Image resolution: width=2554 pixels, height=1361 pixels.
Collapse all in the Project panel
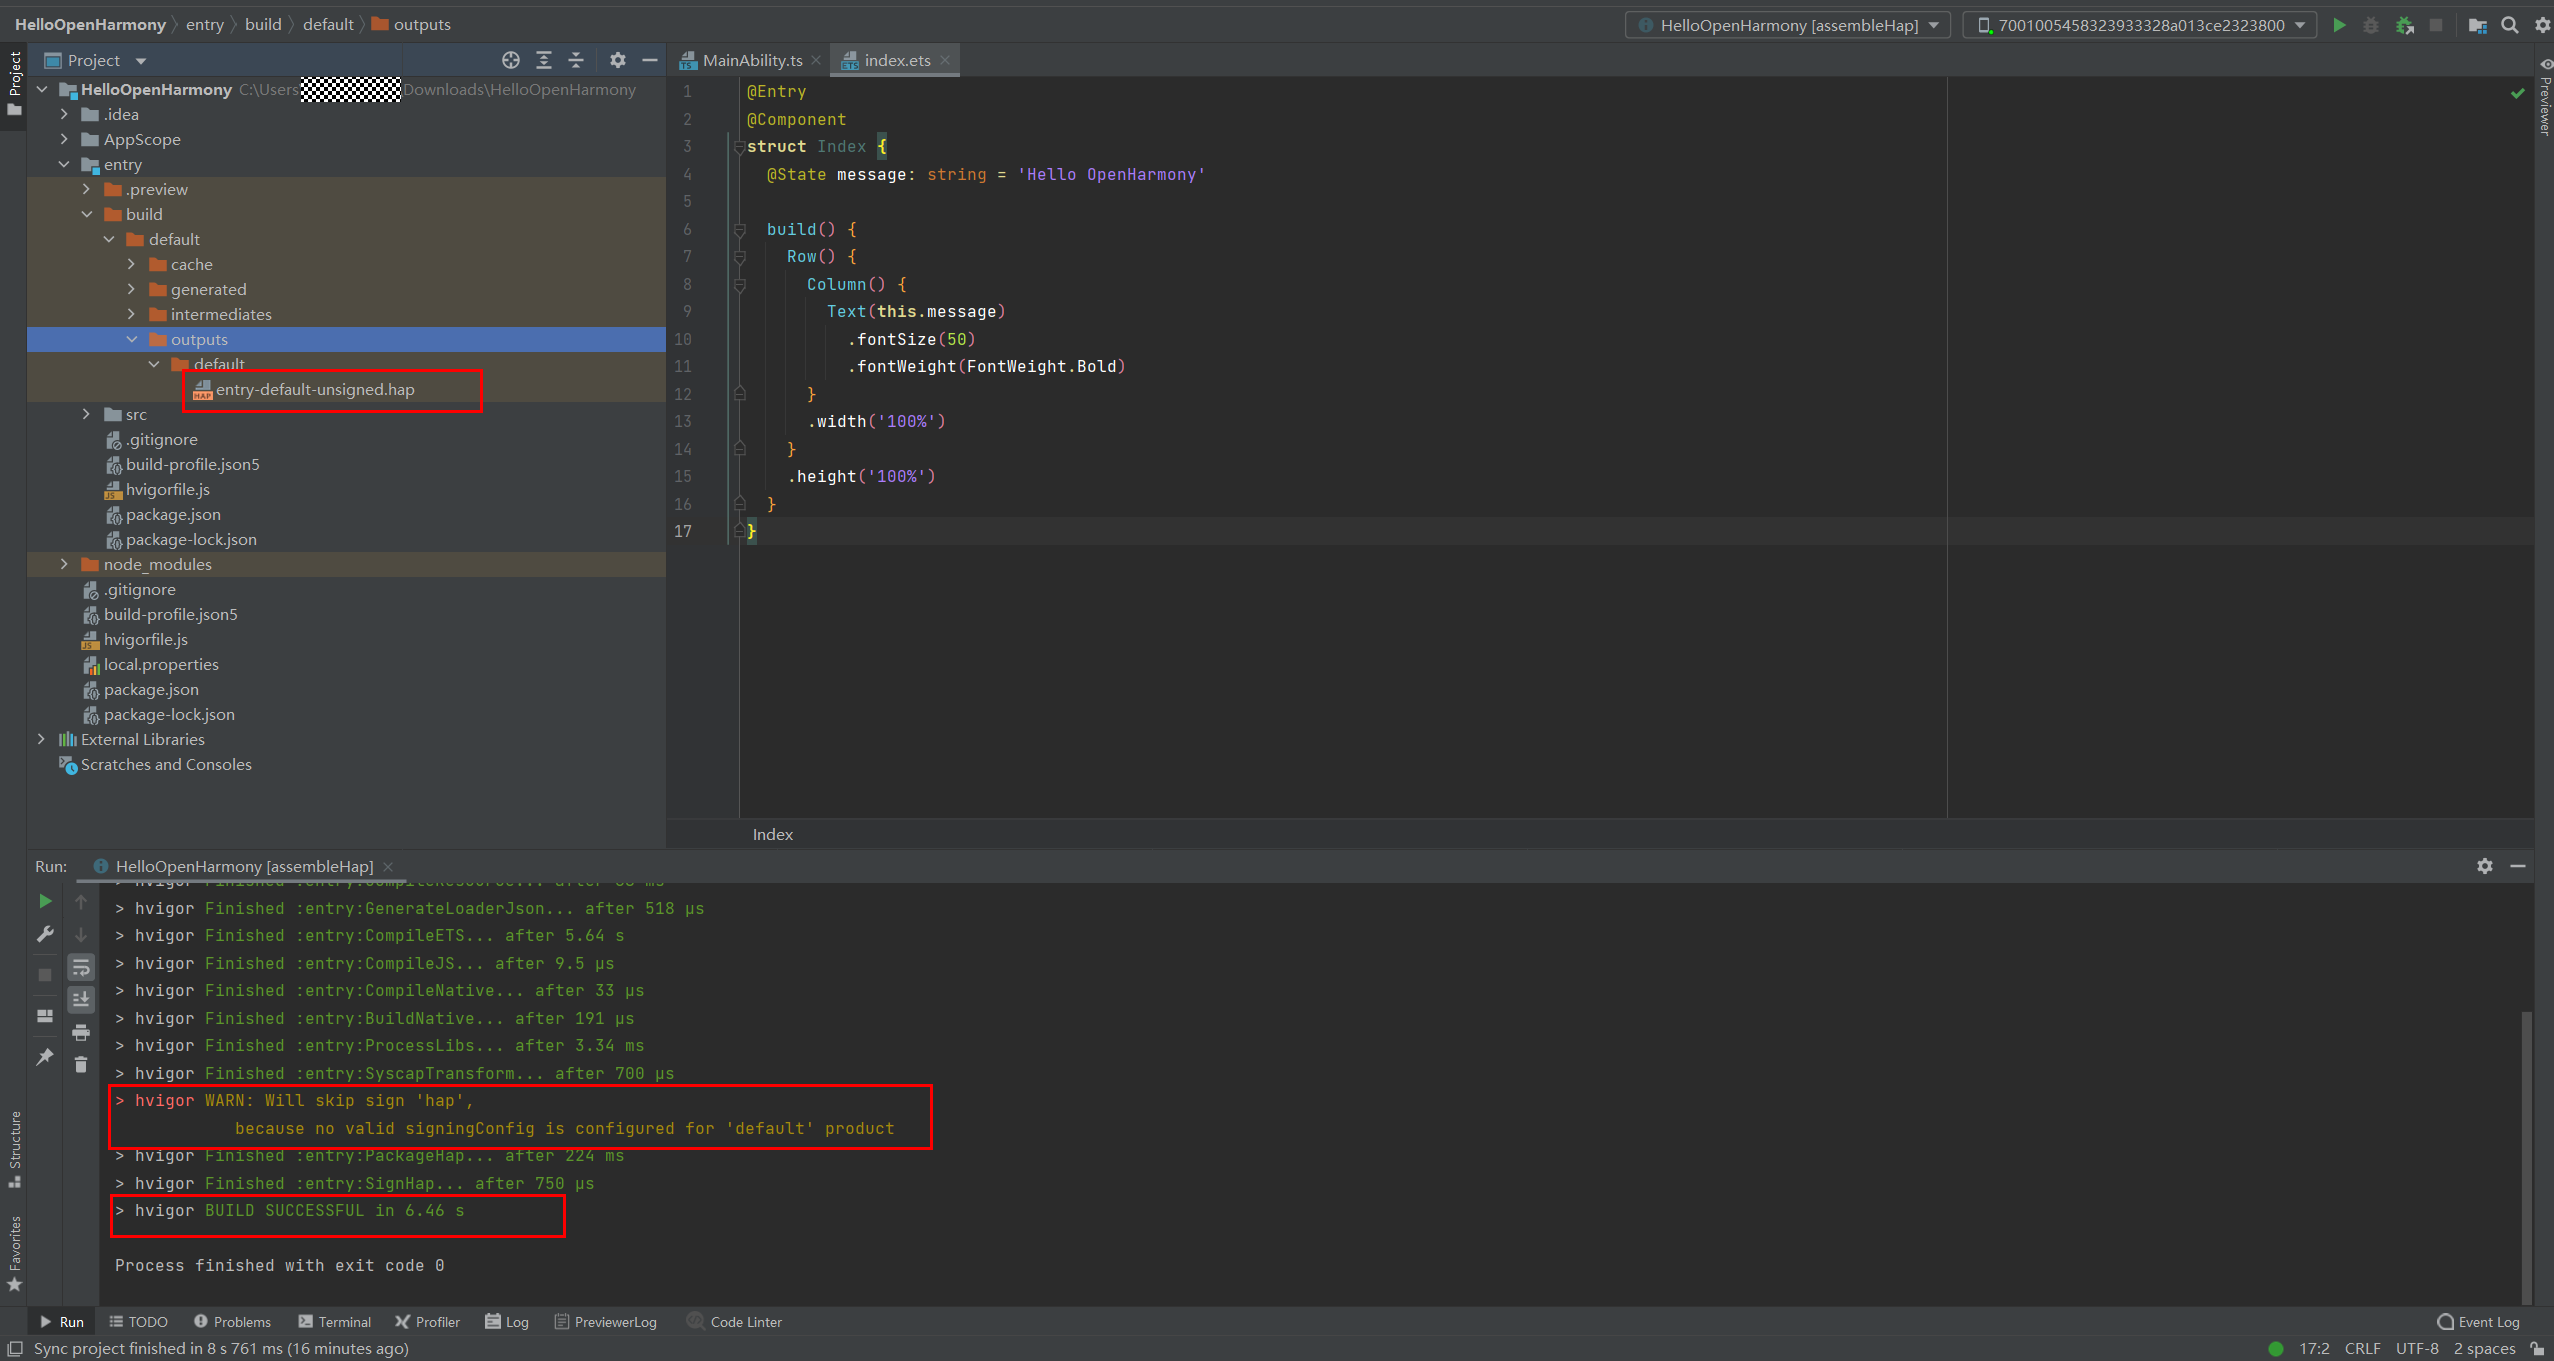tap(576, 60)
